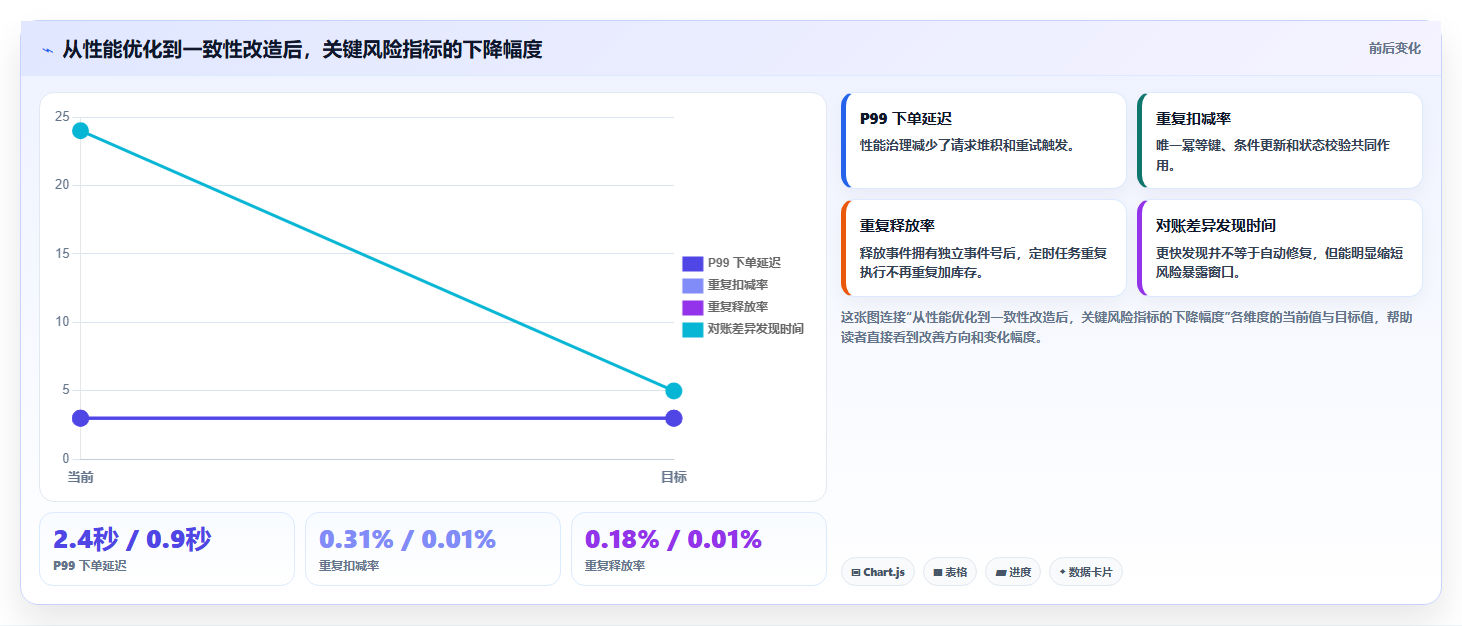The image size is (1462, 626).
Task: Click the 0.18% / 0.01% stat value
Action: [x=673, y=540]
